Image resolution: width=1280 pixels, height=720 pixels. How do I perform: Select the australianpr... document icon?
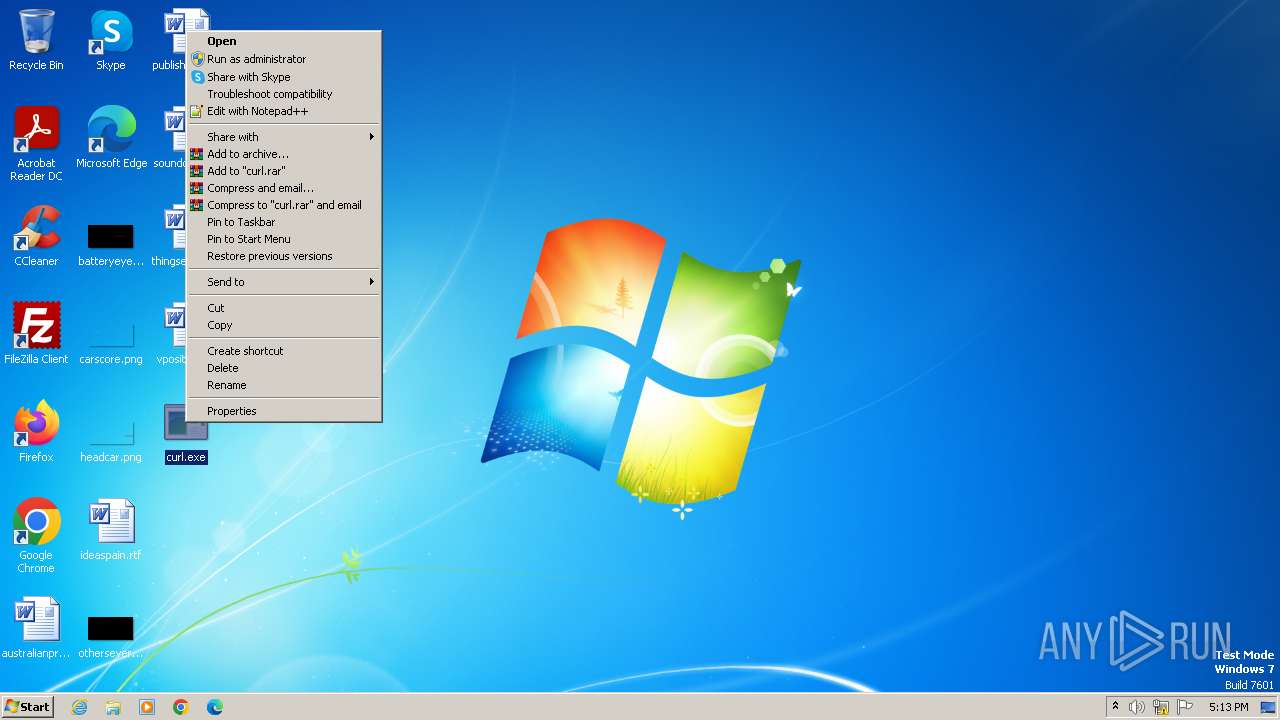point(36,627)
